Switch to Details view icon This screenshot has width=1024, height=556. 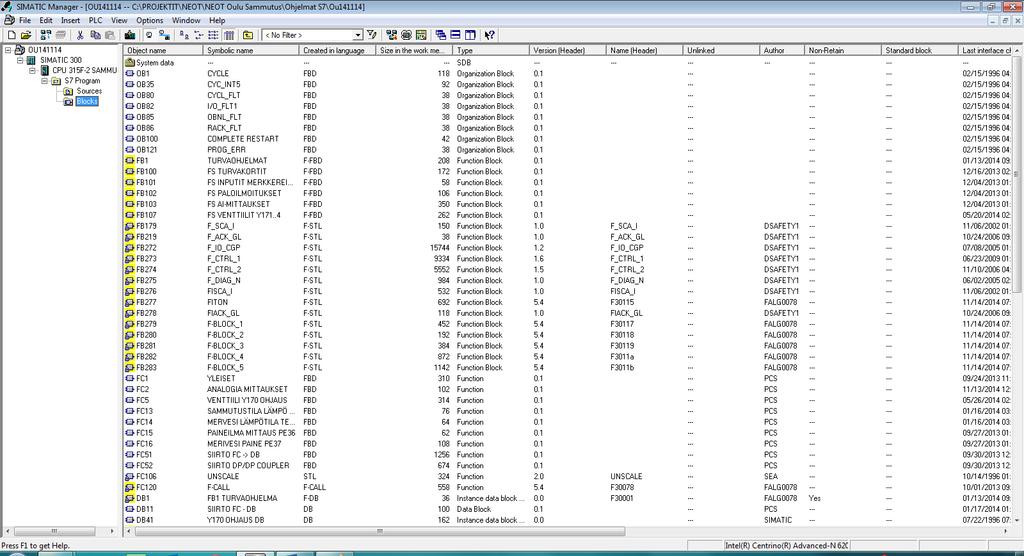point(229,35)
